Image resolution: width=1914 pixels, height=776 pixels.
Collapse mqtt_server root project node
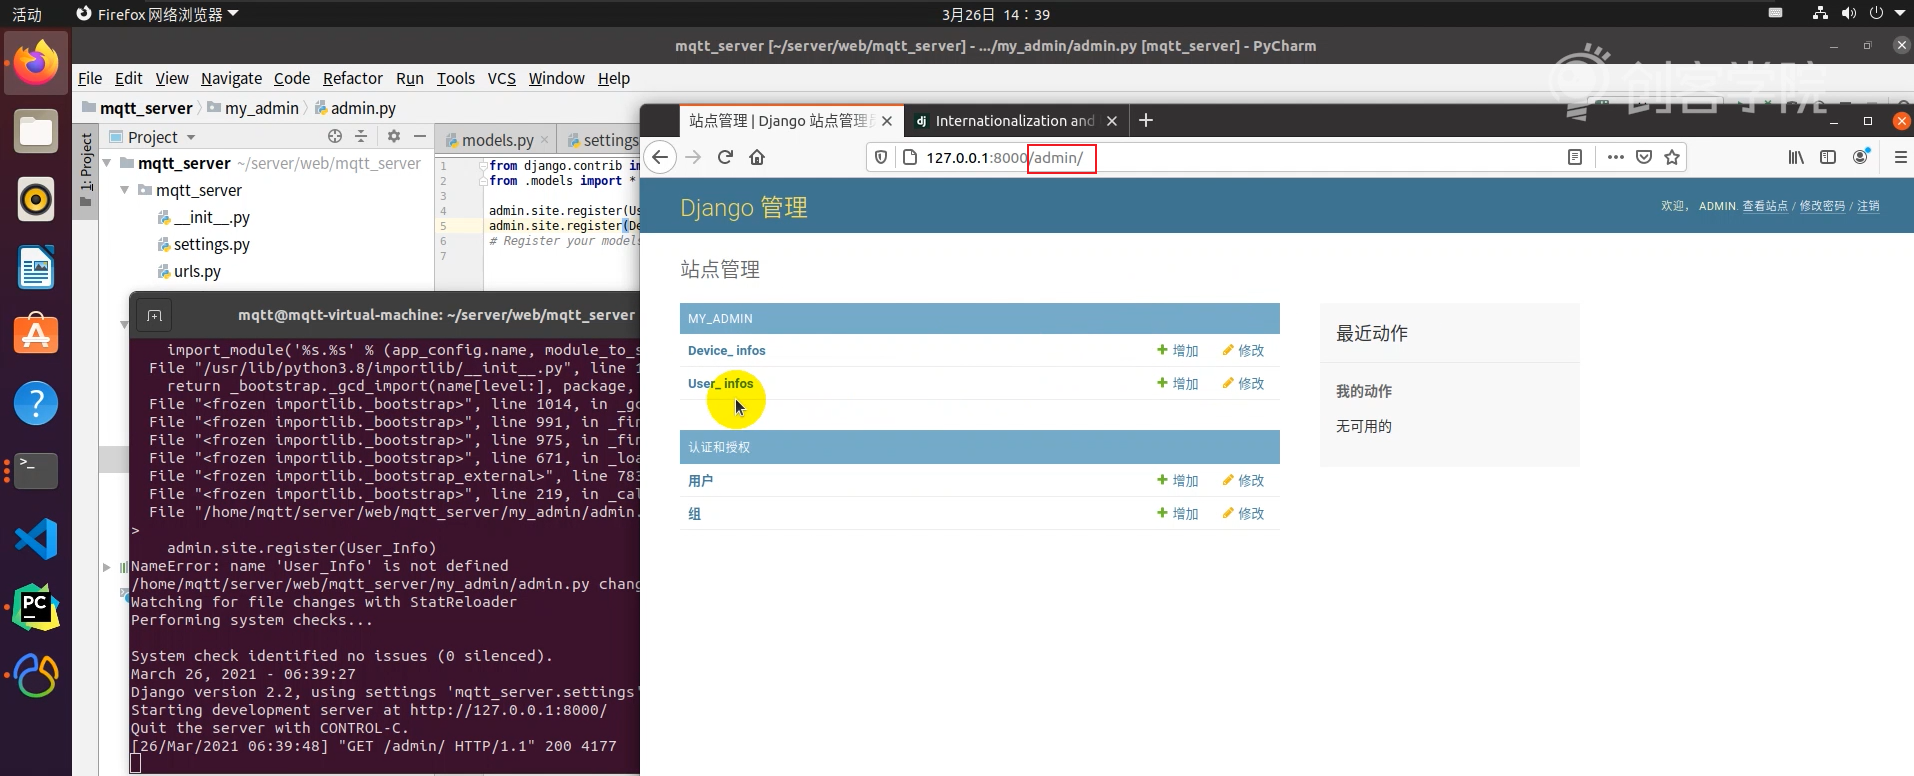click(x=107, y=162)
